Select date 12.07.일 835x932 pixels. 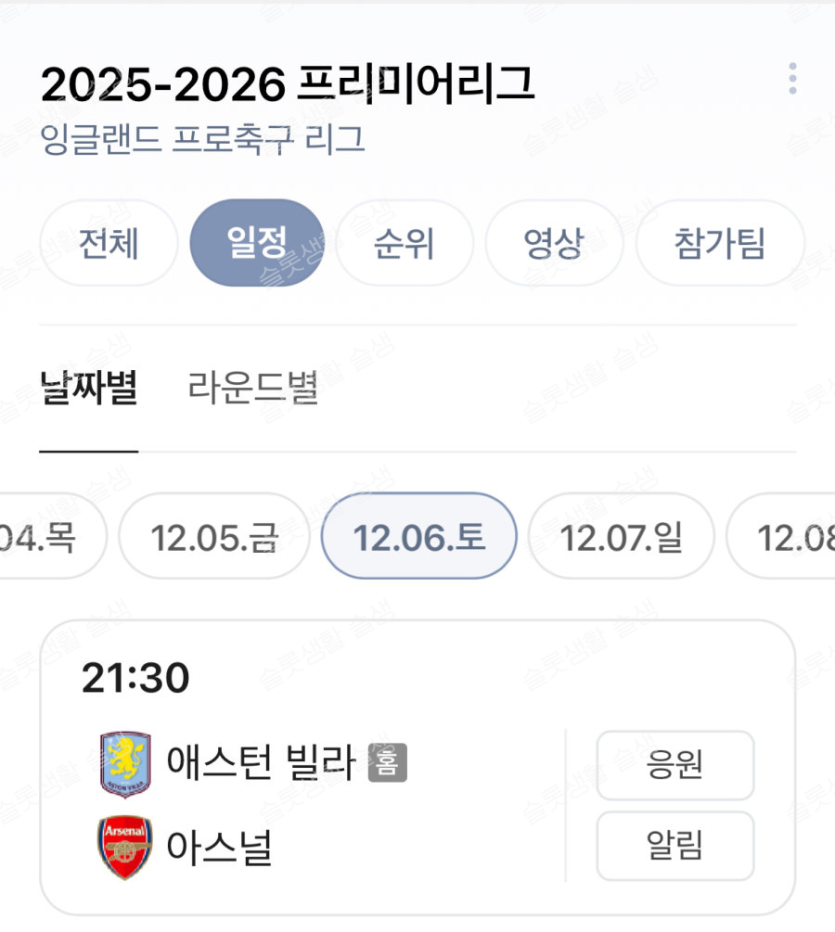pos(621,538)
